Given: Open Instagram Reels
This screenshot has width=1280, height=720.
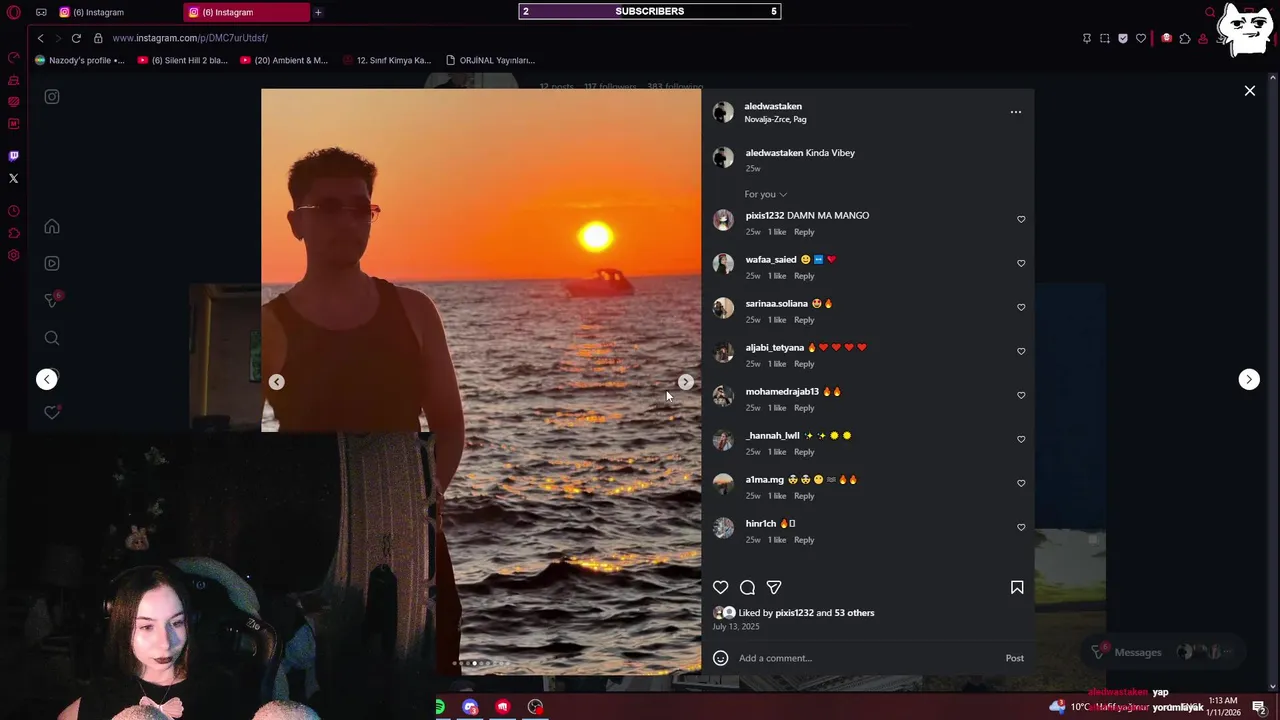Looking at the screenshot, I should (x=52, y=263).
